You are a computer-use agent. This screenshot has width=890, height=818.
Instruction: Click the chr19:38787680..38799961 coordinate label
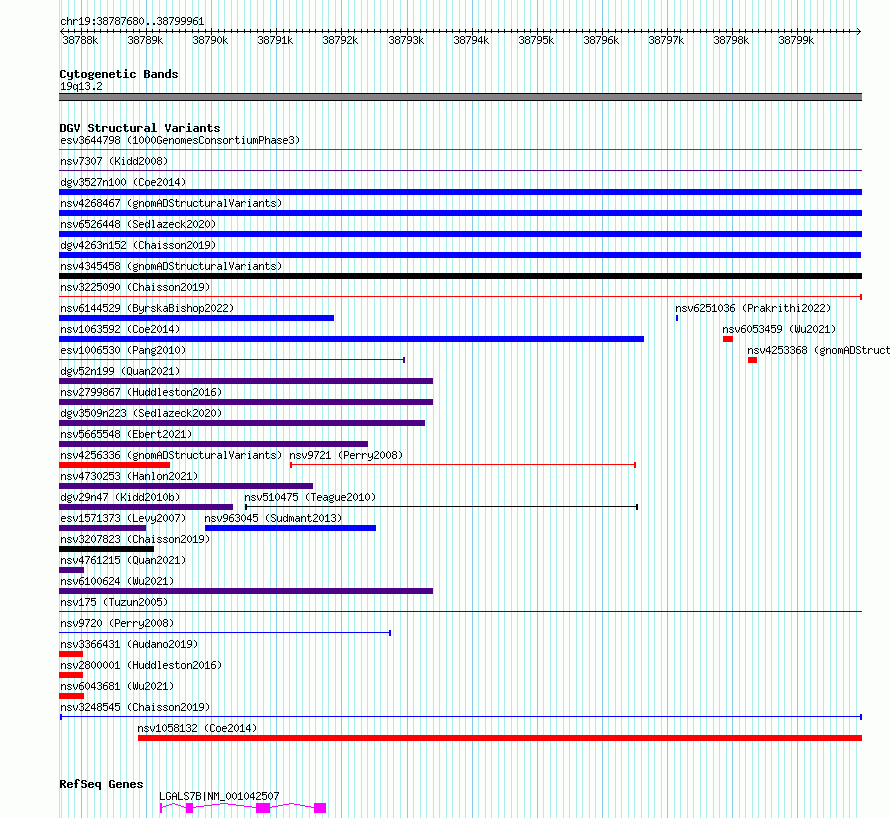(x=132, y=21)
